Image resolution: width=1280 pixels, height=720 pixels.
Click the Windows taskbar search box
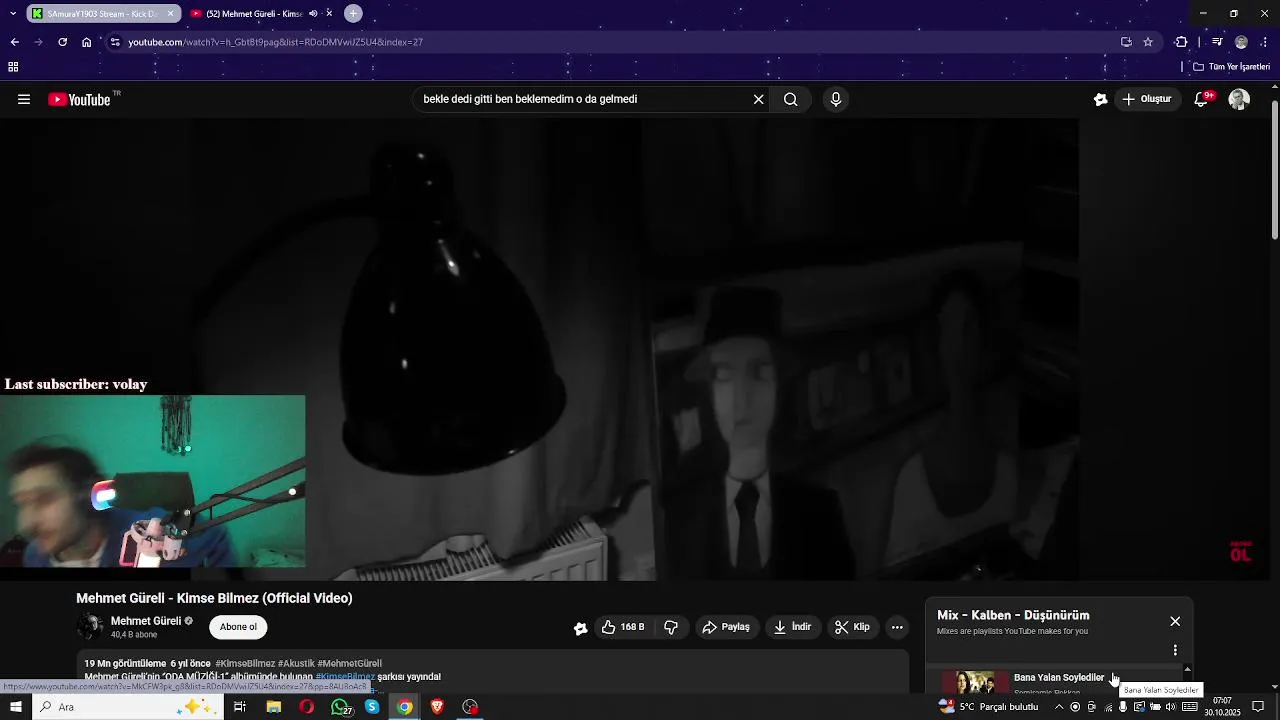pos(126,707)
